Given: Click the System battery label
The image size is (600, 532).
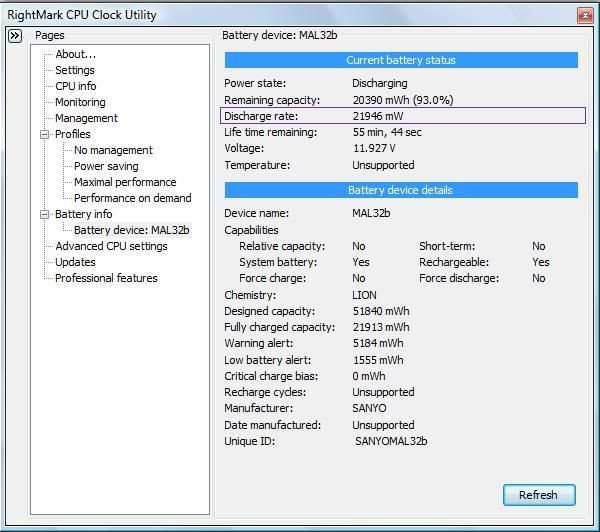Looking at the screenshot, I should [x=278, y=263].
